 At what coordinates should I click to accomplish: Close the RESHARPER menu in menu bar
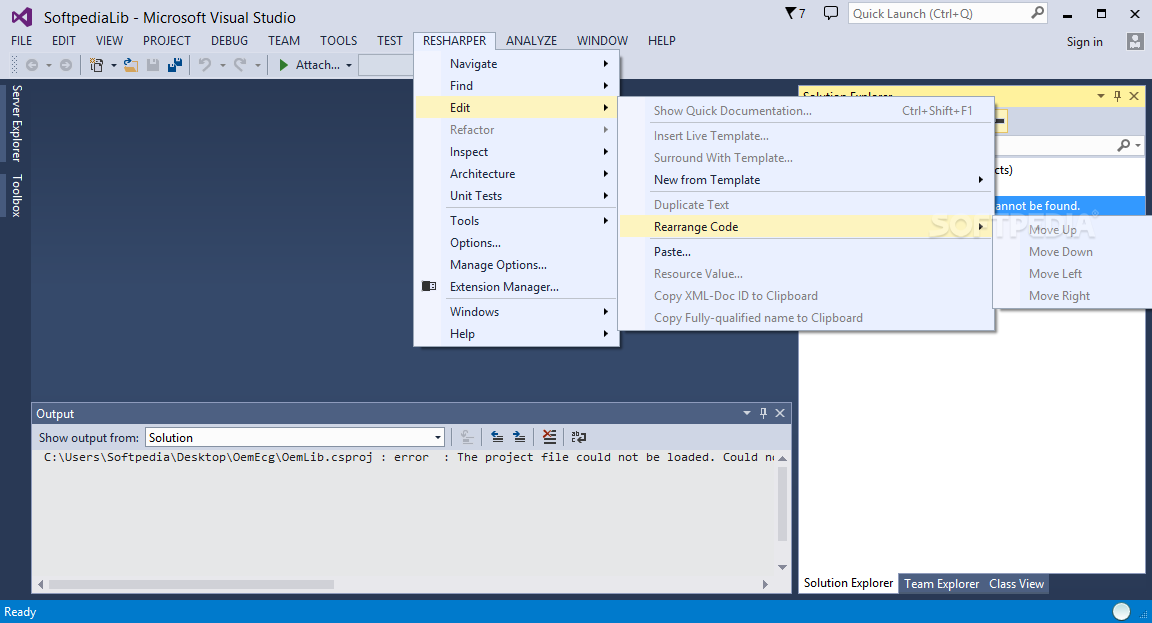point(454,41)
